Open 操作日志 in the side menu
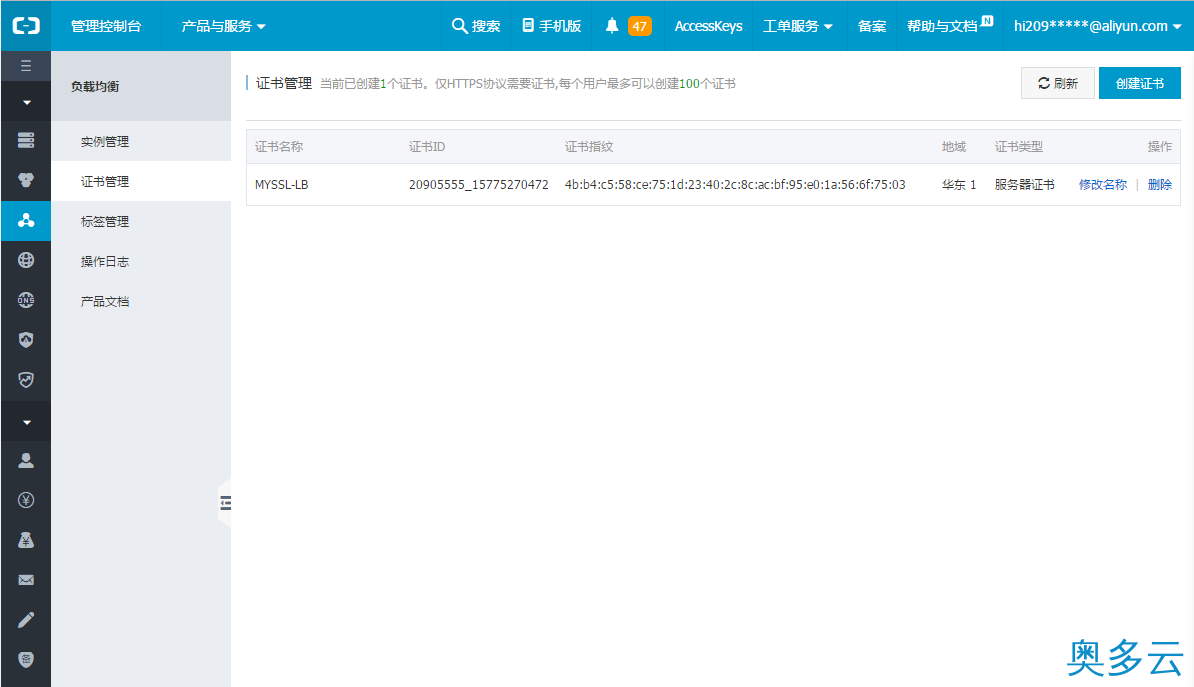 tap(105, 261)
